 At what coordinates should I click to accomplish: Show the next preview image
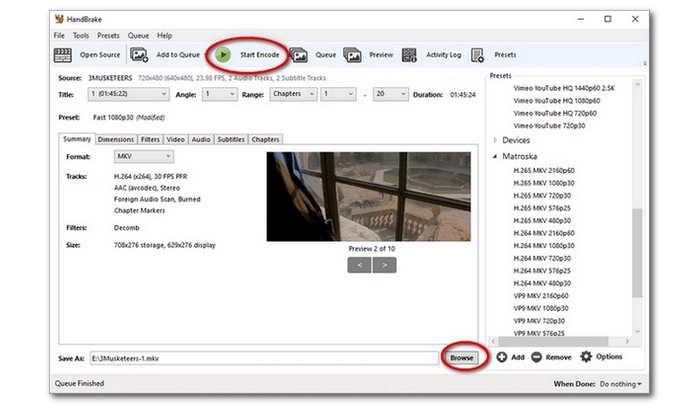pos(384,265)
